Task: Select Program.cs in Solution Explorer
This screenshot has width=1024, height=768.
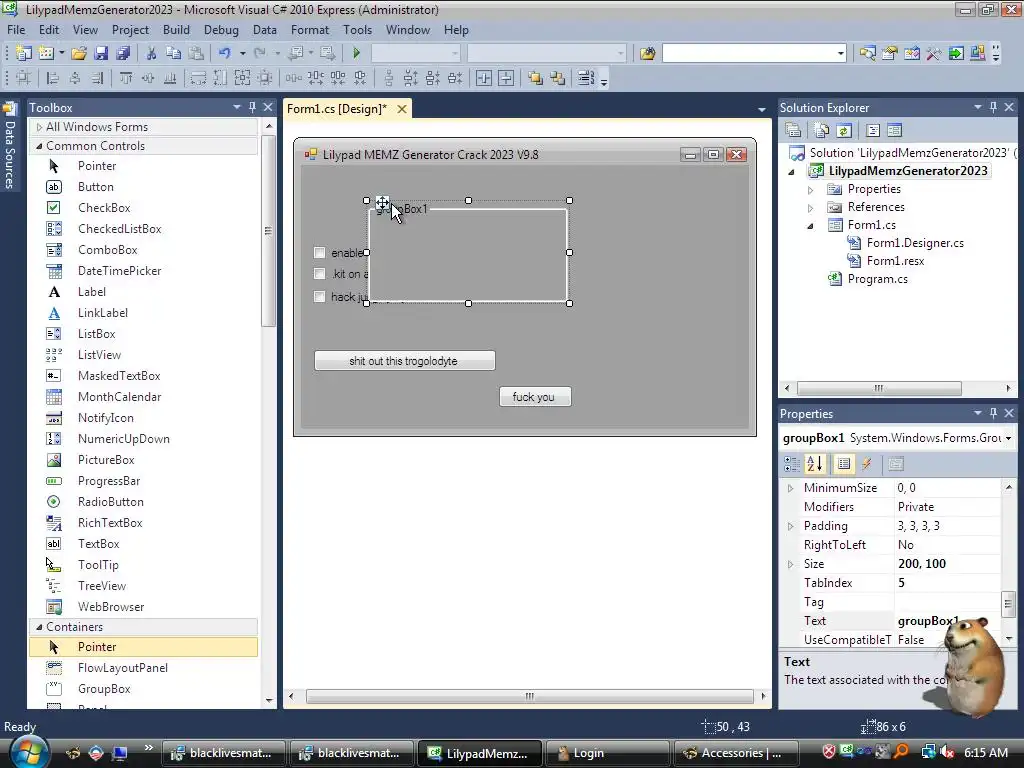Action: click(x=877, y=279)
